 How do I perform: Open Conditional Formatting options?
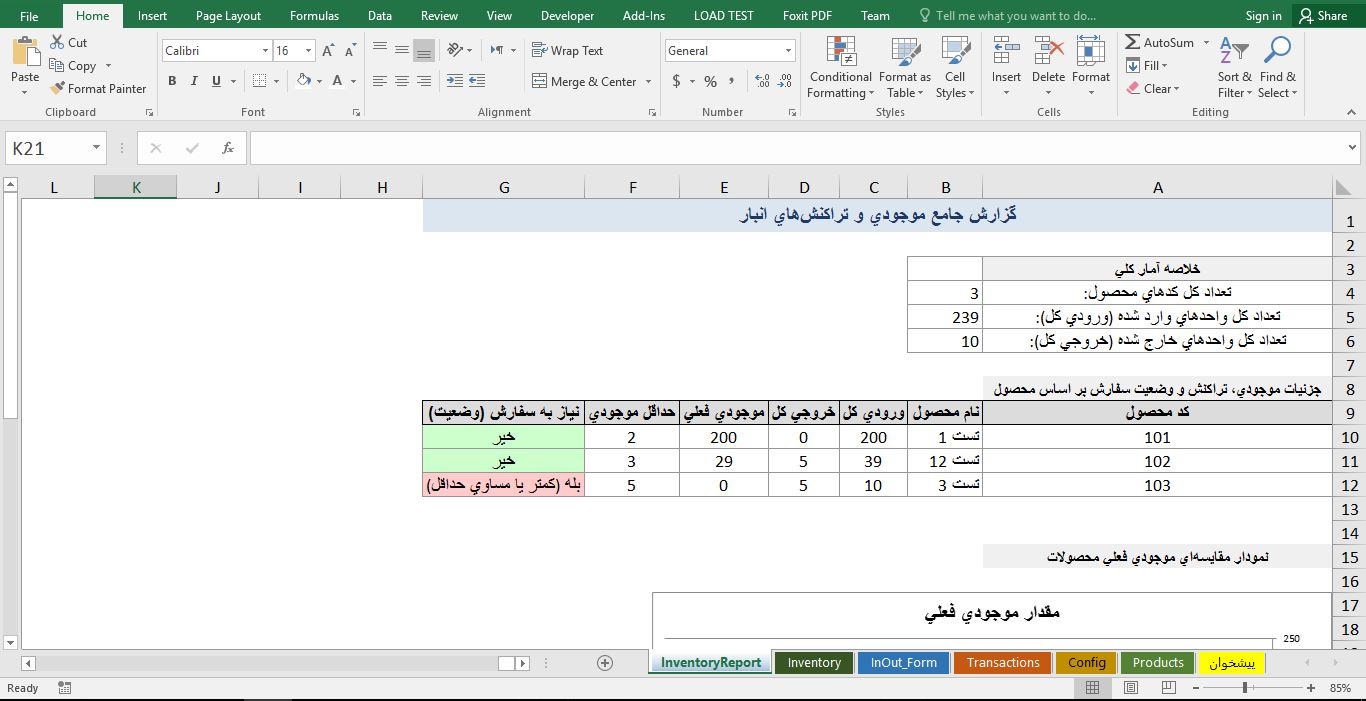[839, 66]
